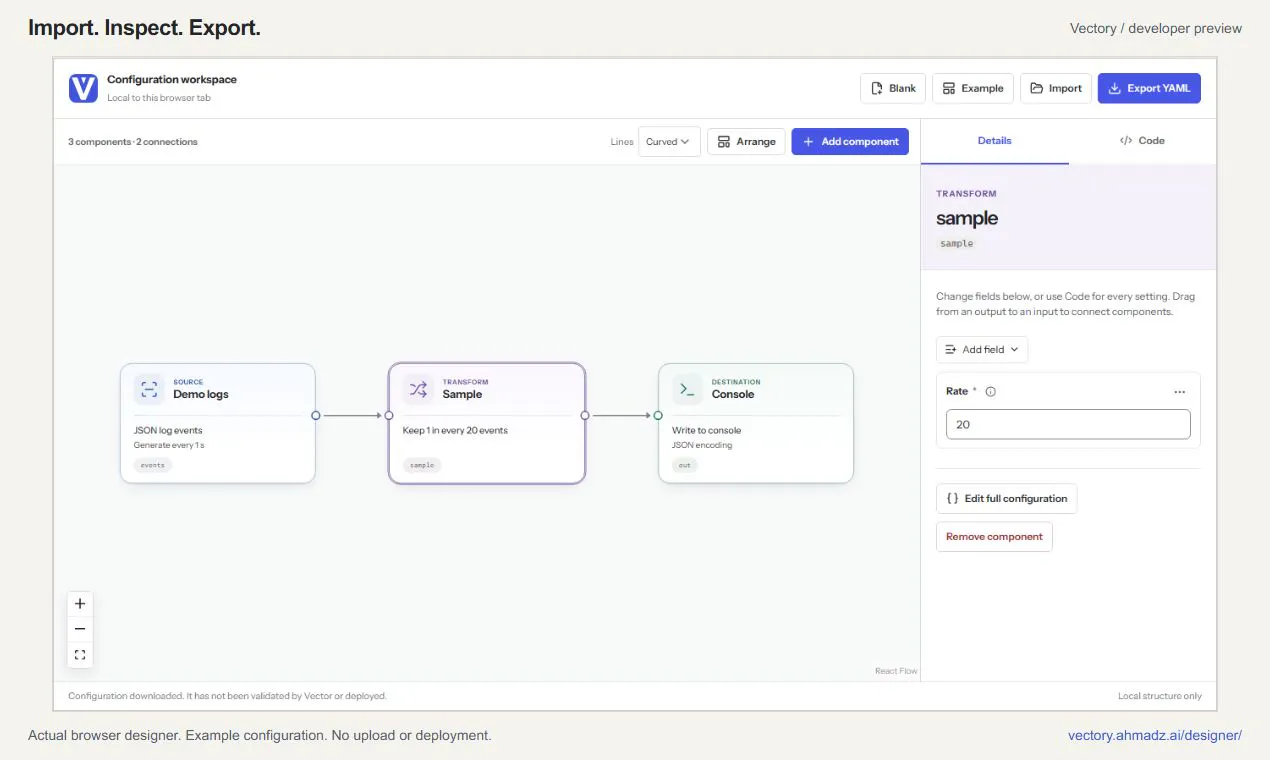1270x760 pixels.
Task: Click the '3 components · 2 connections' text
Action: [133, 142]
